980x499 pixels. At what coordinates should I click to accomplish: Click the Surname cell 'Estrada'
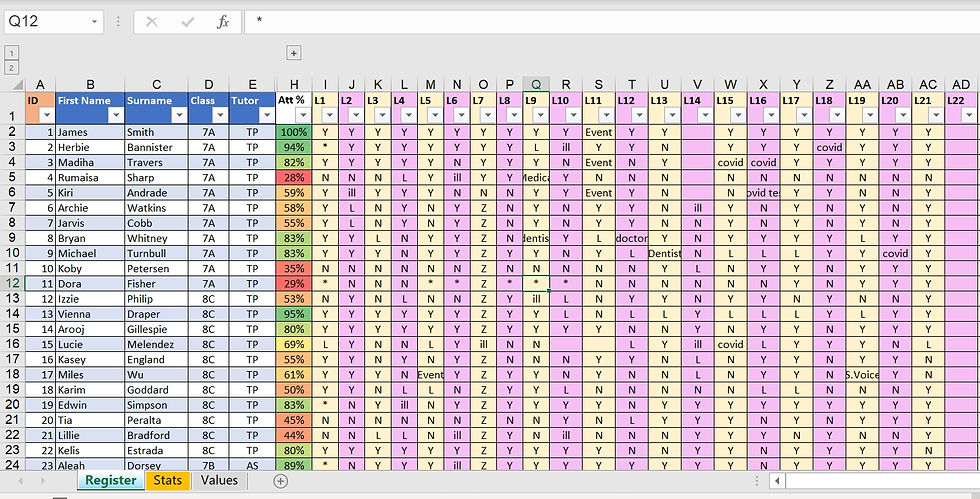click(x=156, y=450)
